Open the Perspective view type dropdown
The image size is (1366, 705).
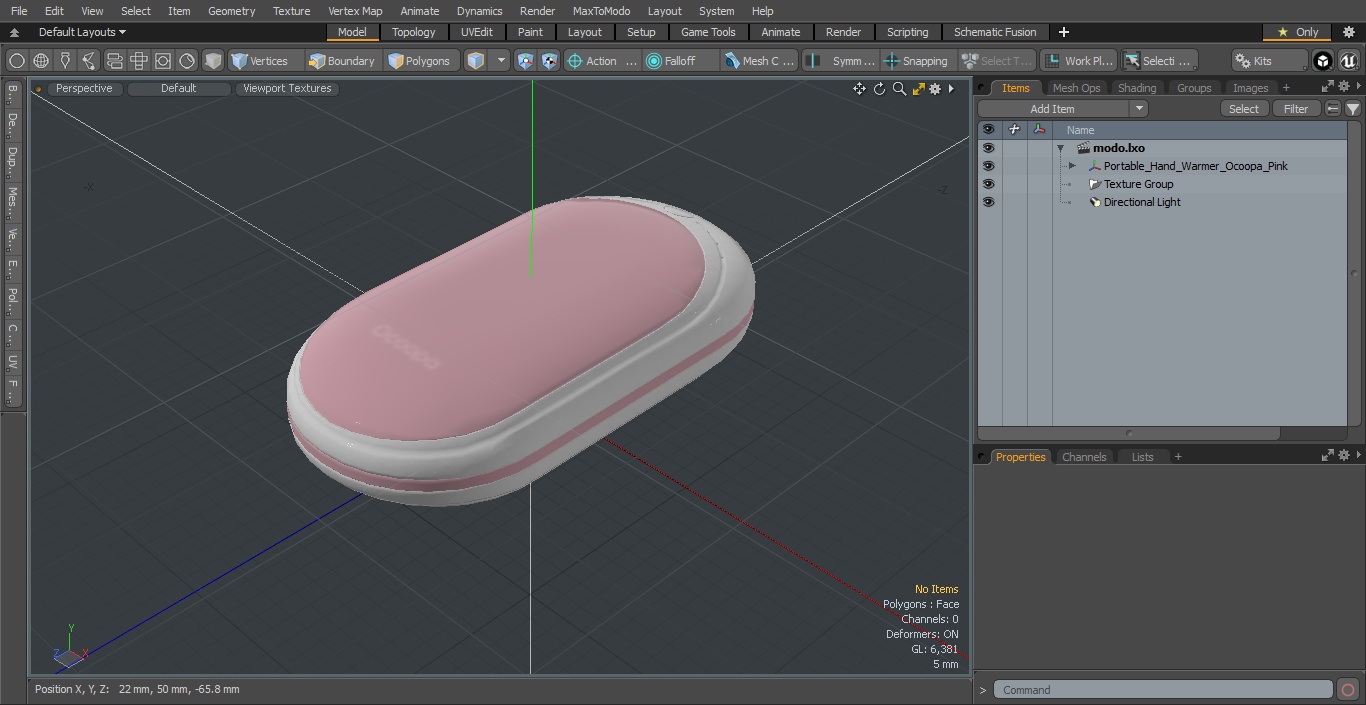(84, 89)
